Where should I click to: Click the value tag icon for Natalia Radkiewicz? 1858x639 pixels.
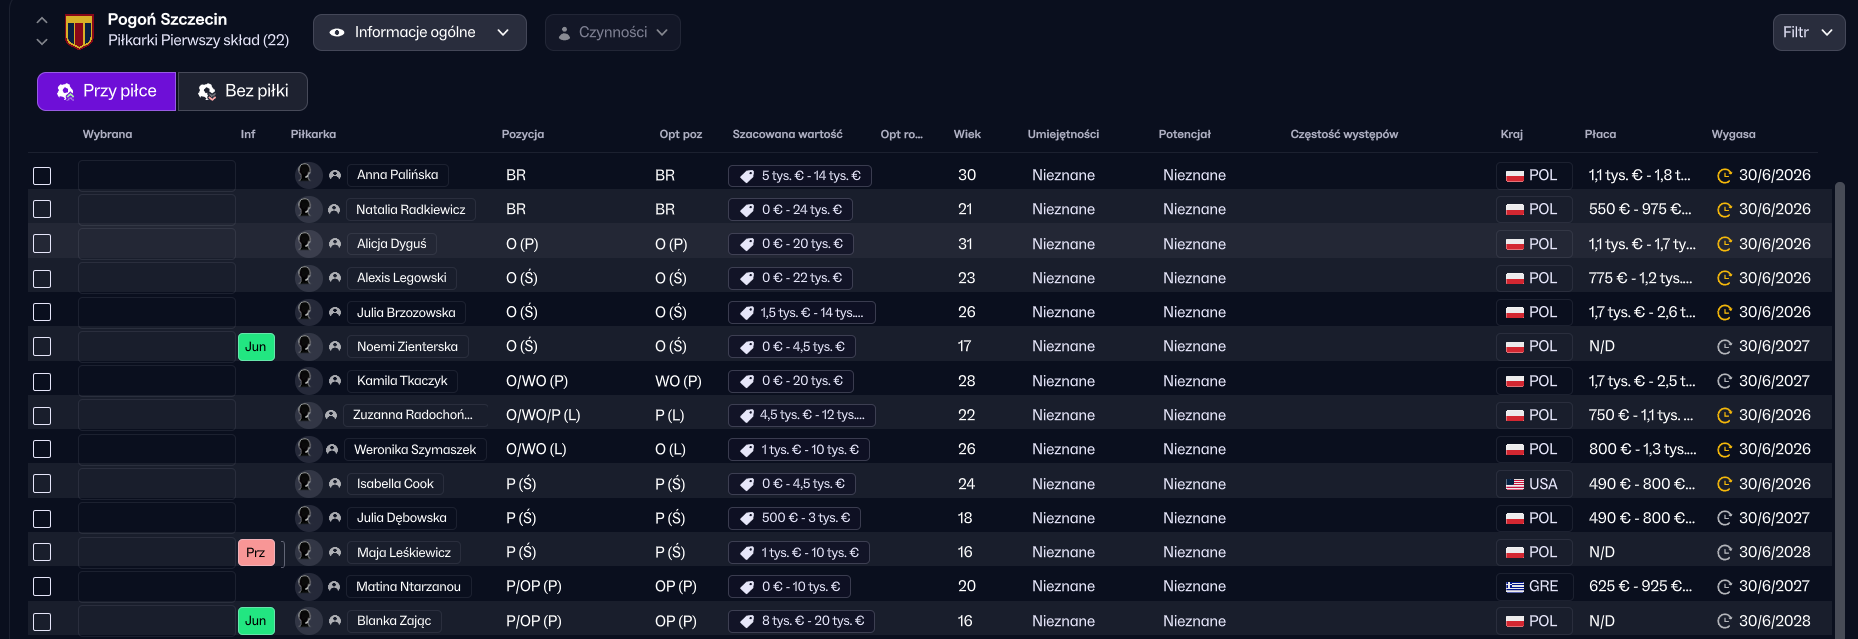coord(747,210)
